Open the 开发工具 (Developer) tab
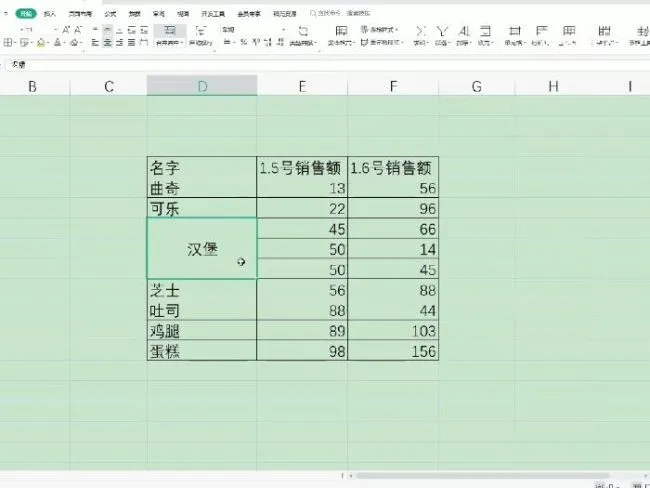 213,14
